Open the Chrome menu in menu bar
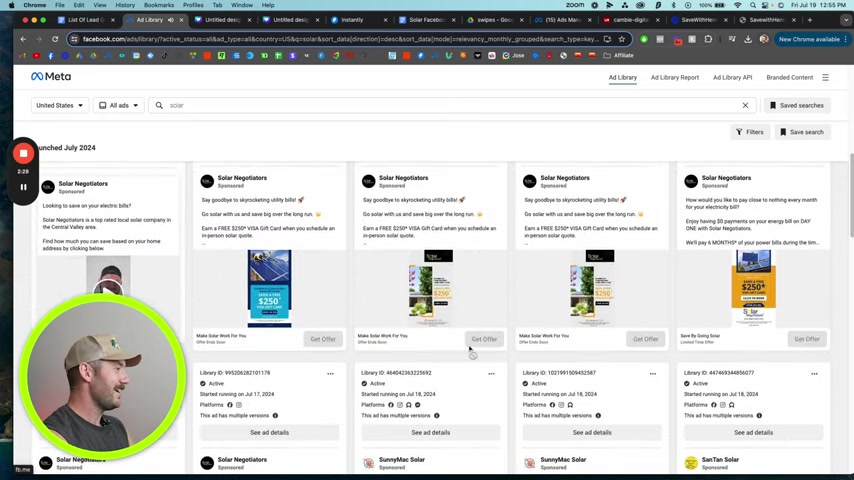Screen dimensions: 854x480 [35, 5]
